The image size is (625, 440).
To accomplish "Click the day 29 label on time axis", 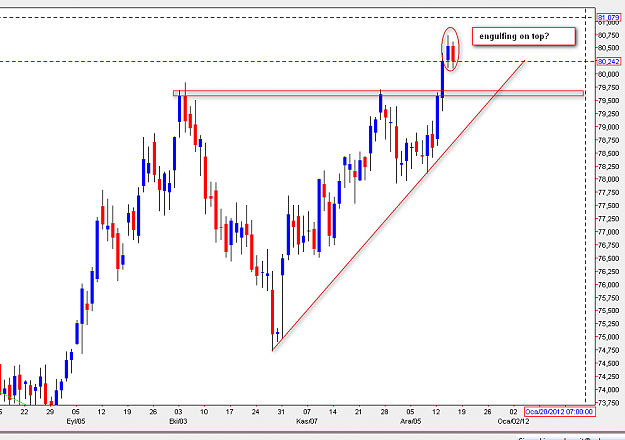I will tap(50, 412).
